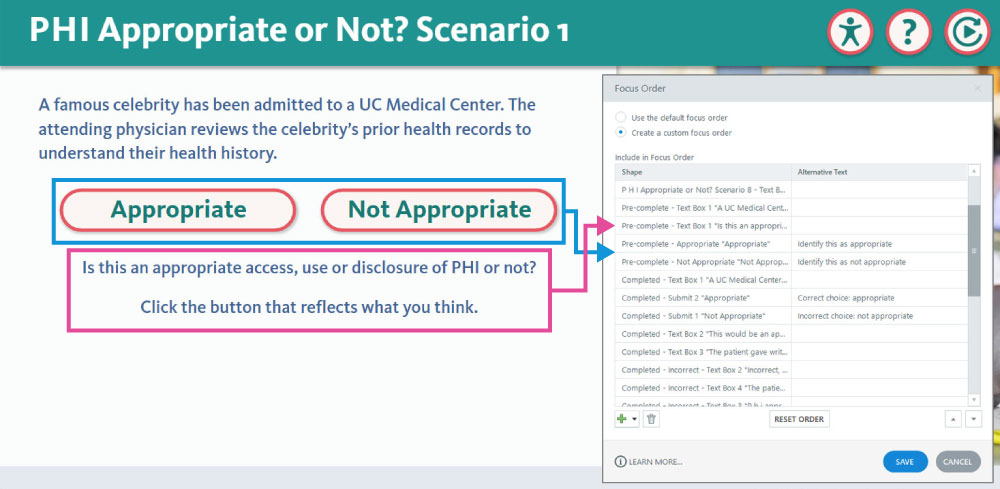Click the info icon beside Learn More

(x=620, y=462)
